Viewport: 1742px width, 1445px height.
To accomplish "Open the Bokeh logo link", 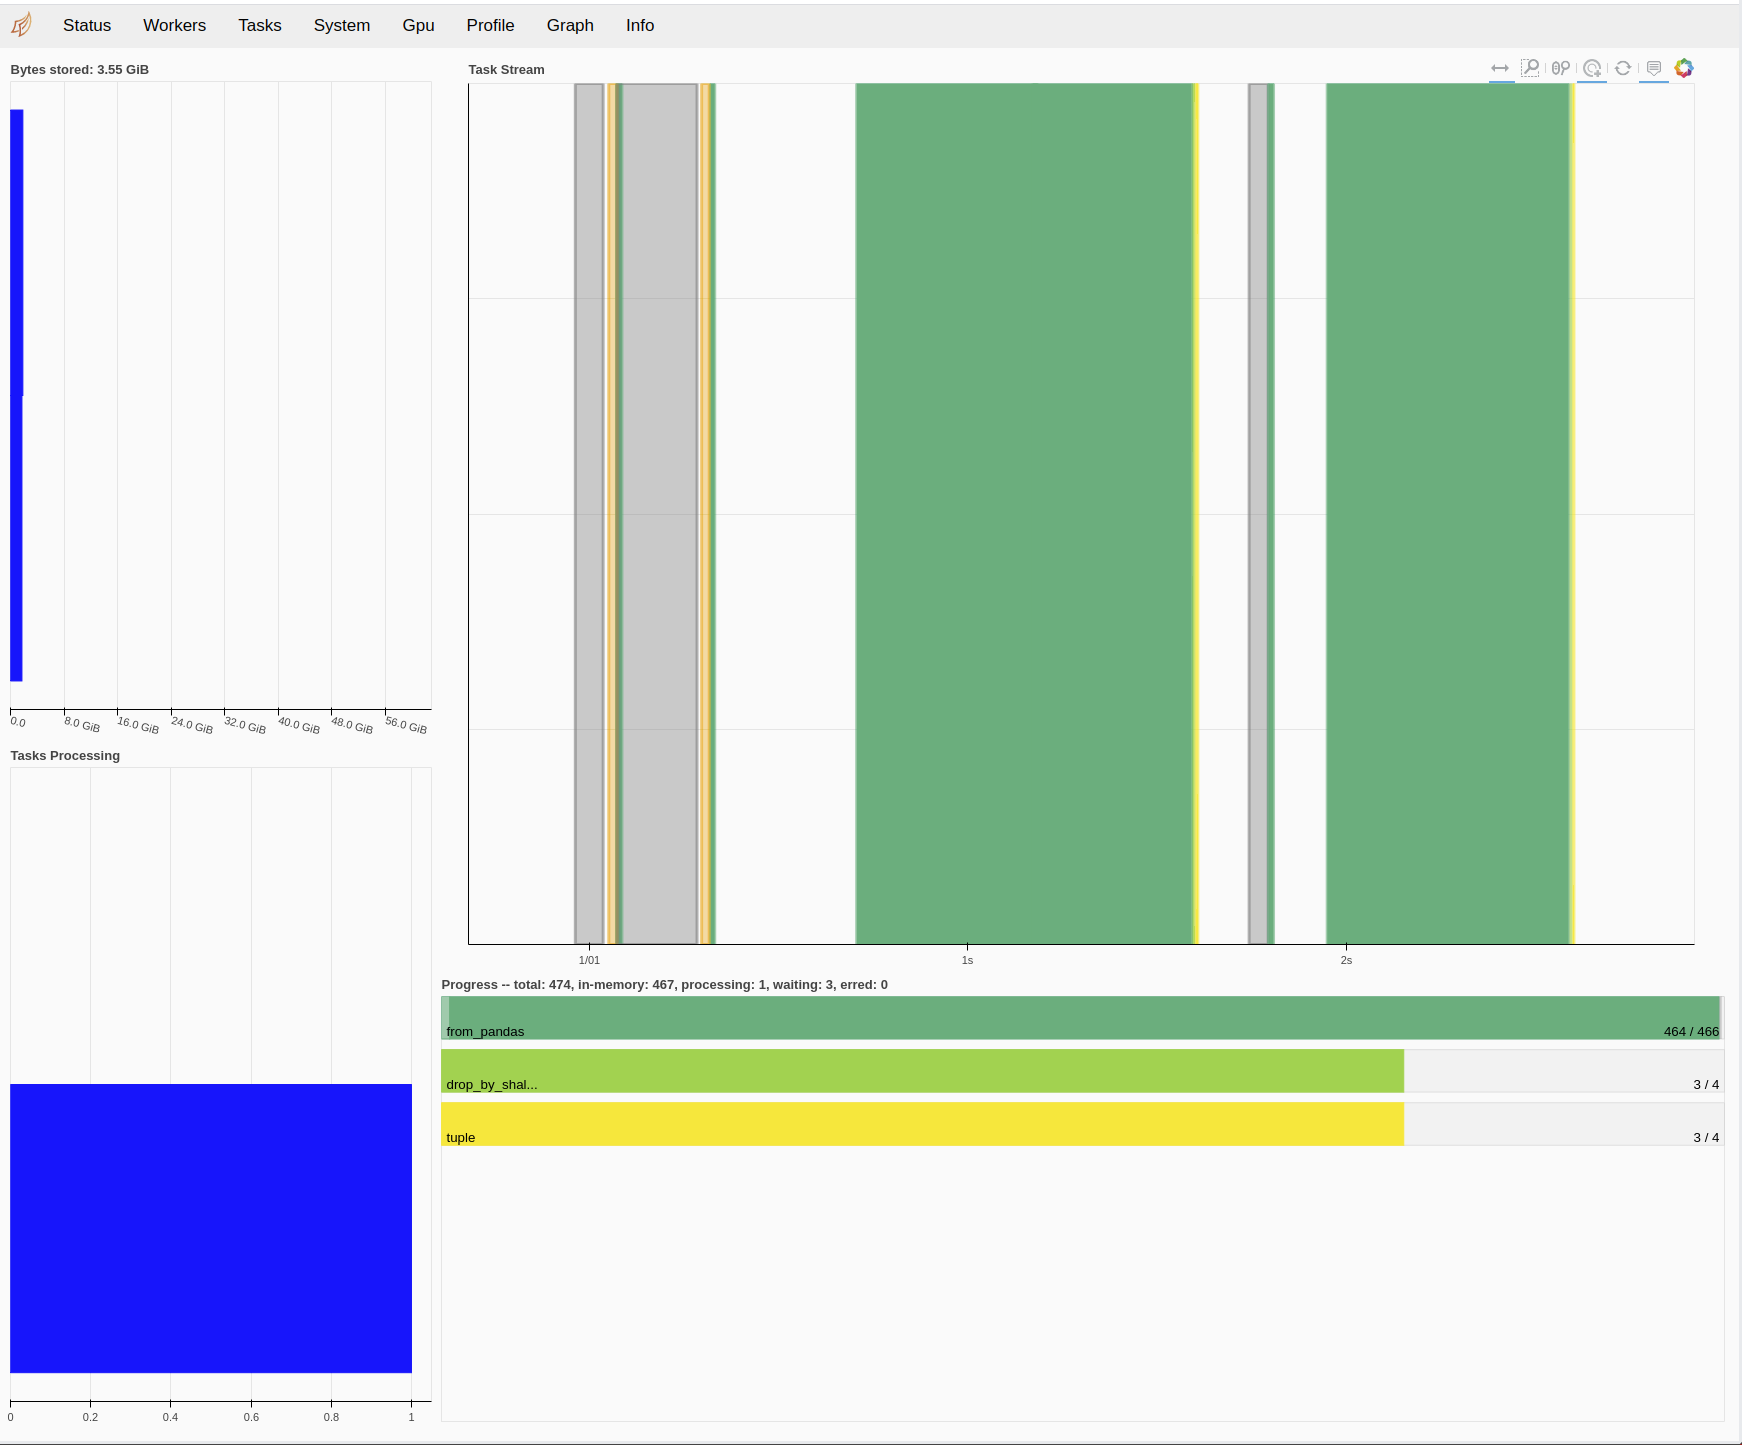I will coord(1685,68).
